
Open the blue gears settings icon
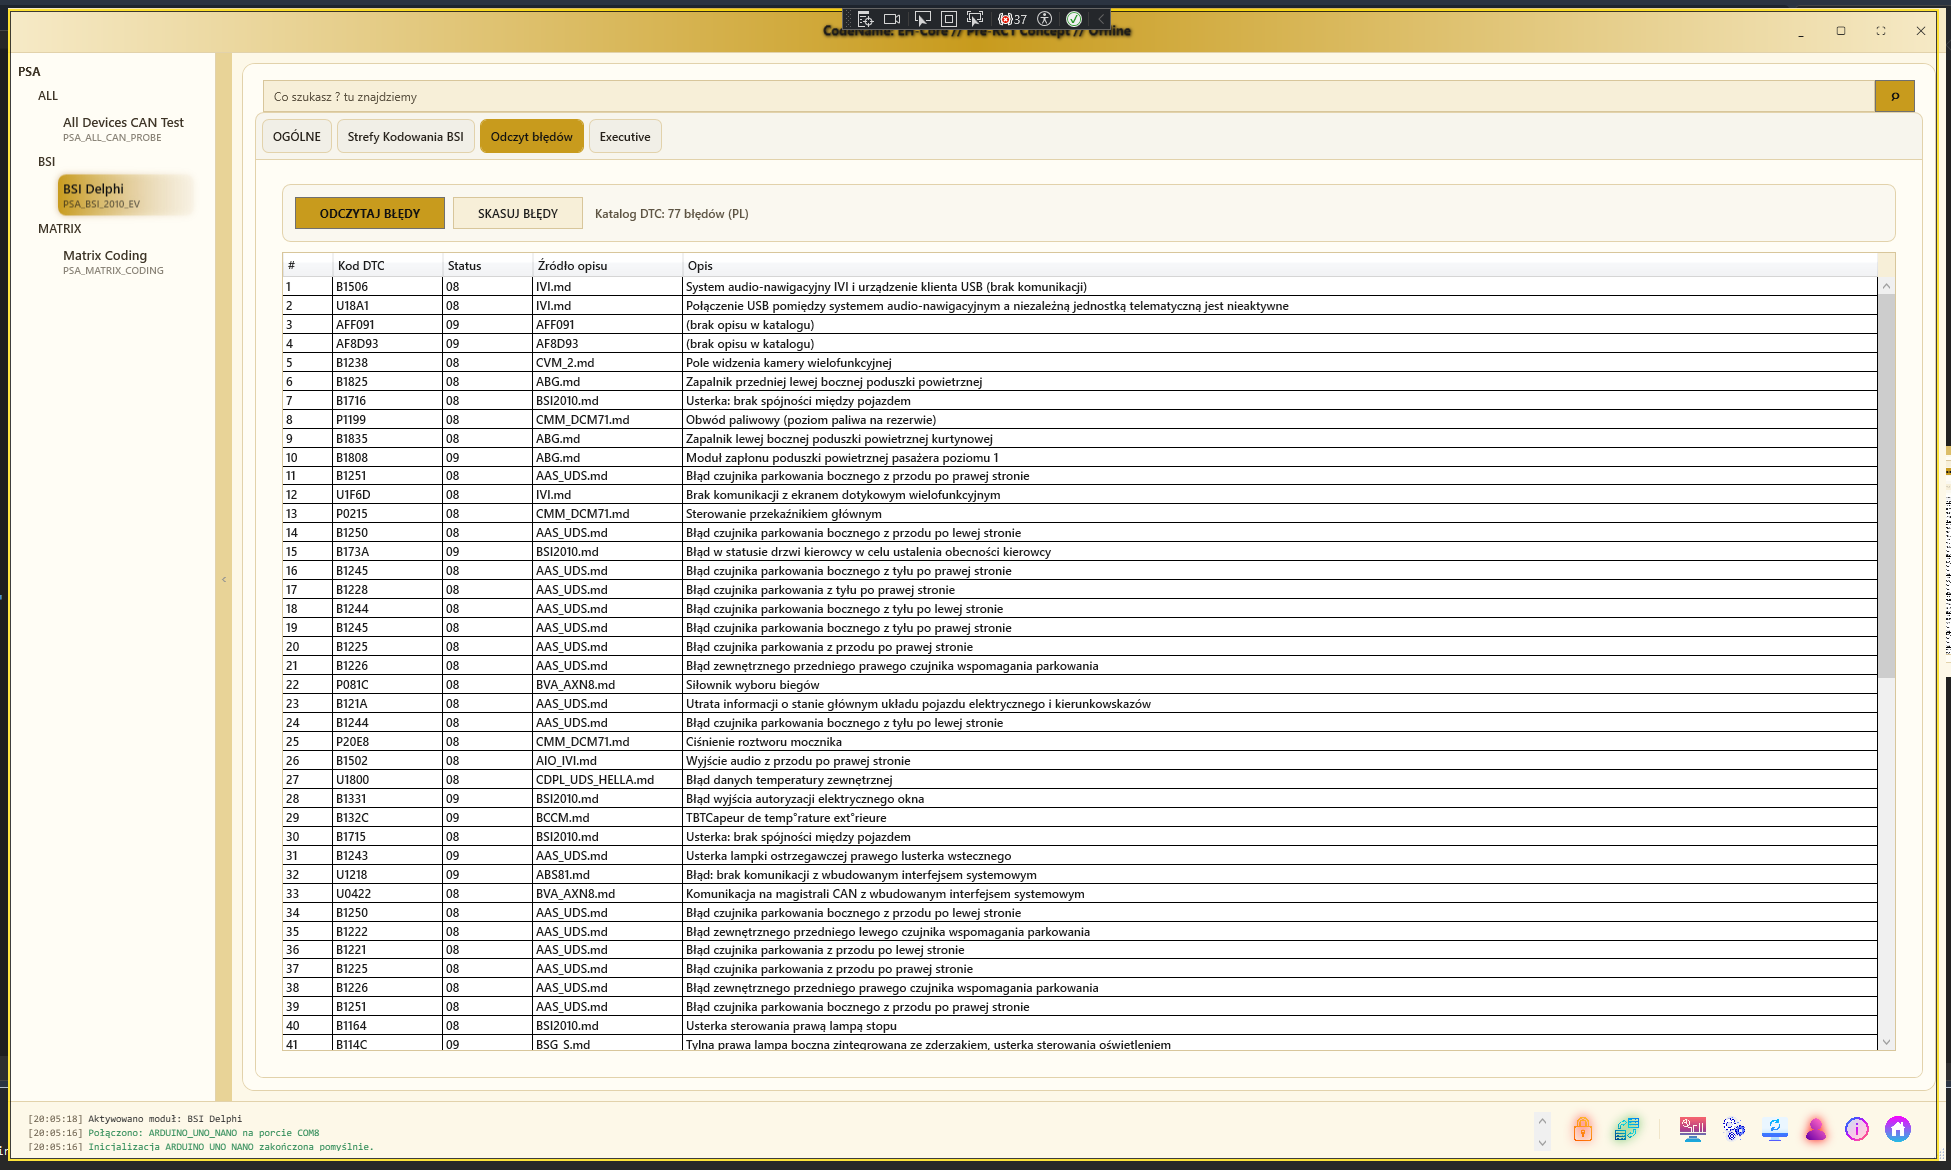point(1734,1129)
